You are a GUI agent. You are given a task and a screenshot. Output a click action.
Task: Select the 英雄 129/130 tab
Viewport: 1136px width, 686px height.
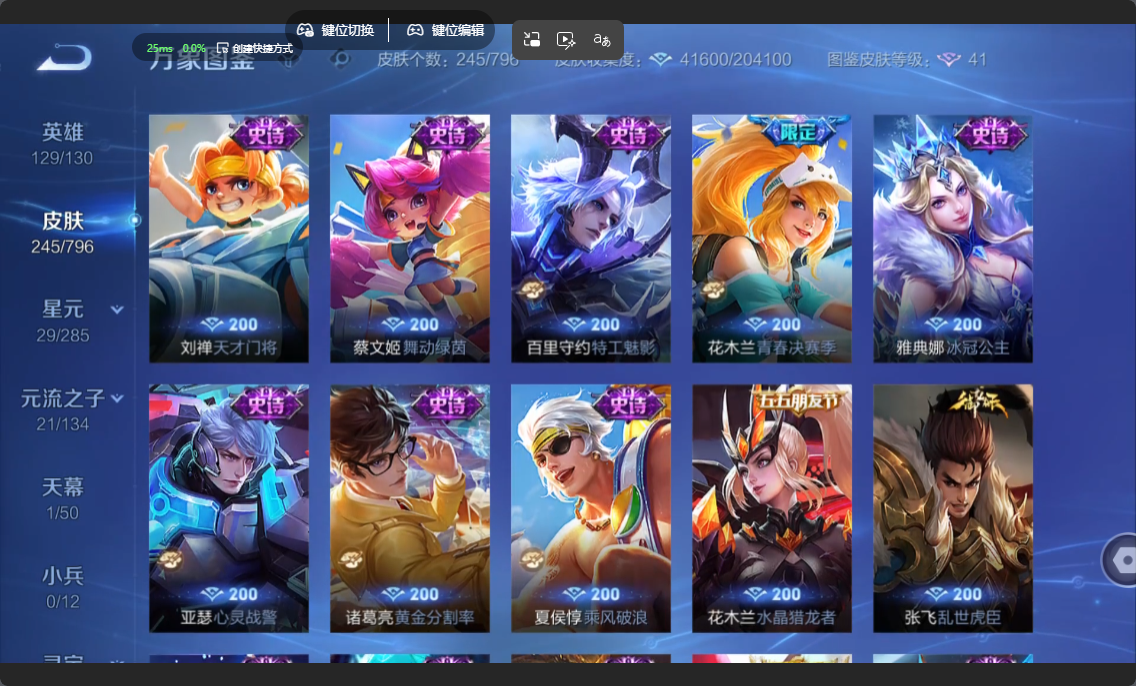(x=62, y=144)
